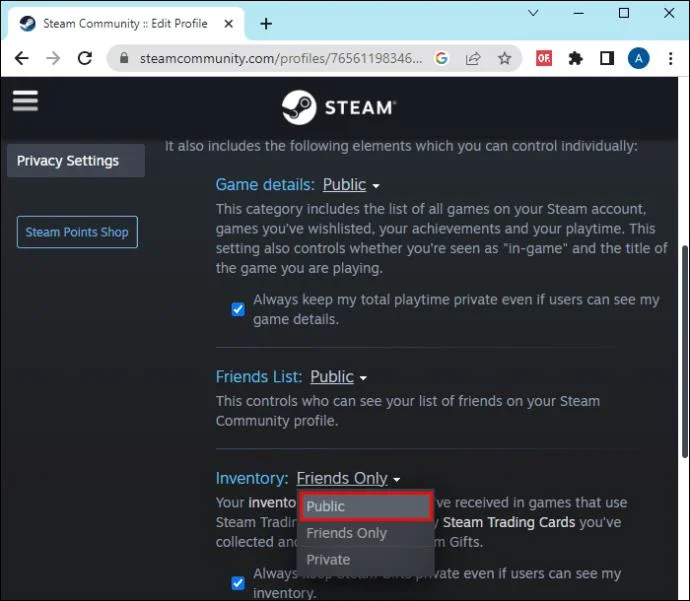Open a new browser tab
This screenshot has width=690, height=601.
pyautogui.click(x=266, y=24)
